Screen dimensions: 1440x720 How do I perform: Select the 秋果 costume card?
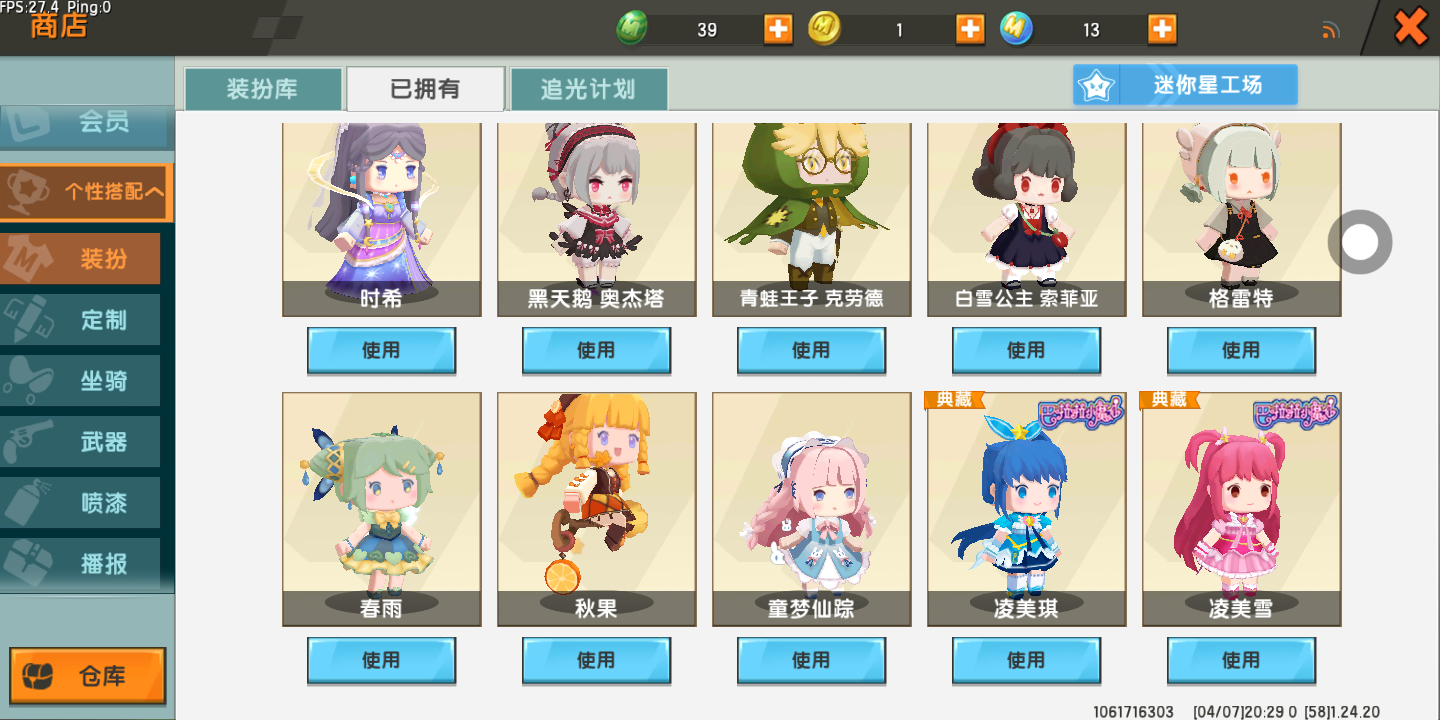(596, 509)
